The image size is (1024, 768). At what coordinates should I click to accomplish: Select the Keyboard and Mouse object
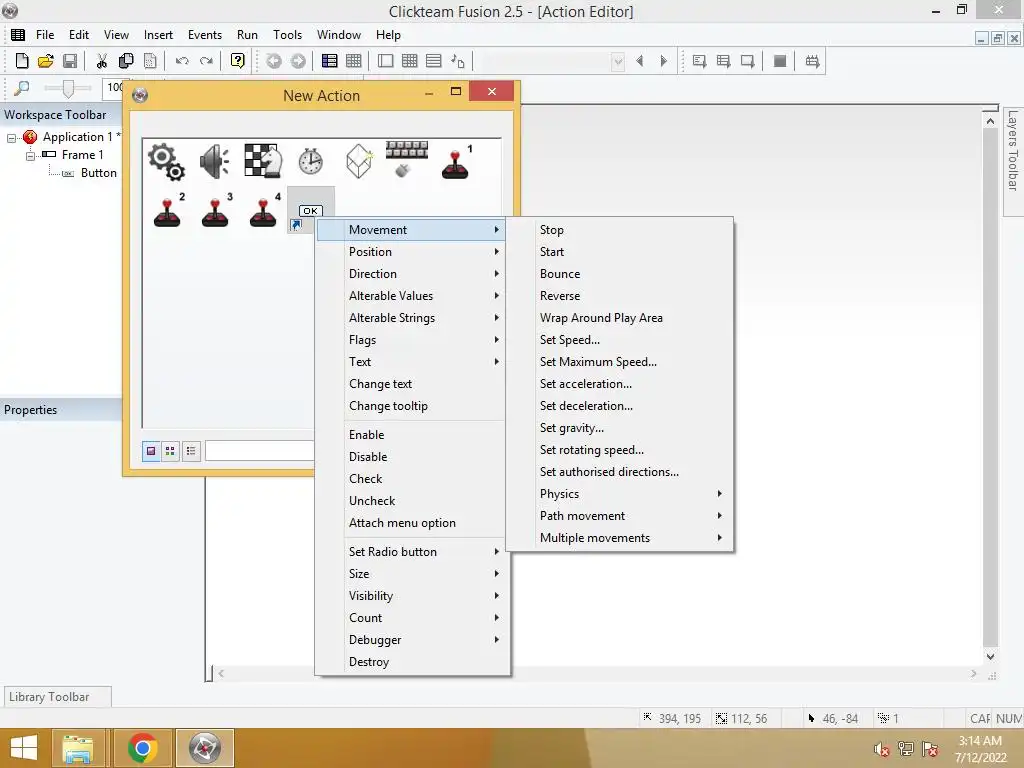[x=407, y=159]
